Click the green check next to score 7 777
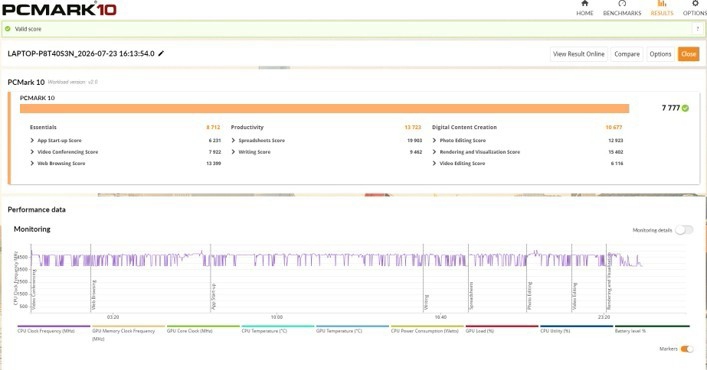The image size is (707, 370). point(685,108)
